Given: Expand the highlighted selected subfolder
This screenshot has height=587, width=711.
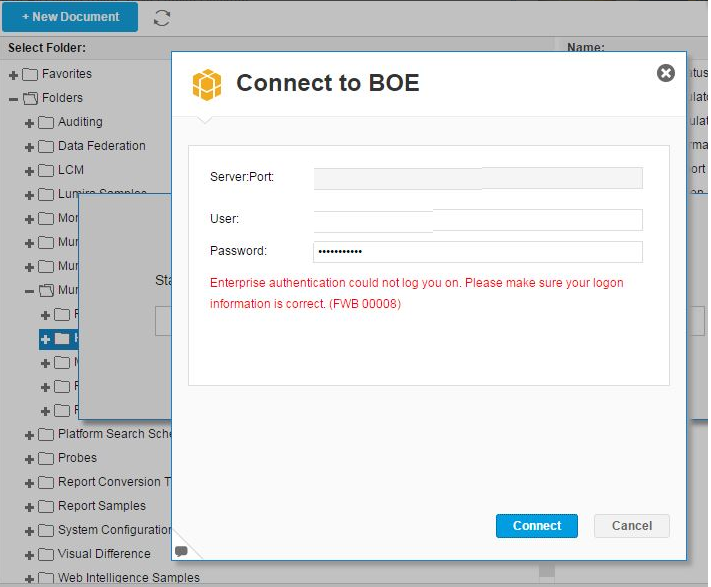Looking at the screenshot, I should [x=45, y=339].
